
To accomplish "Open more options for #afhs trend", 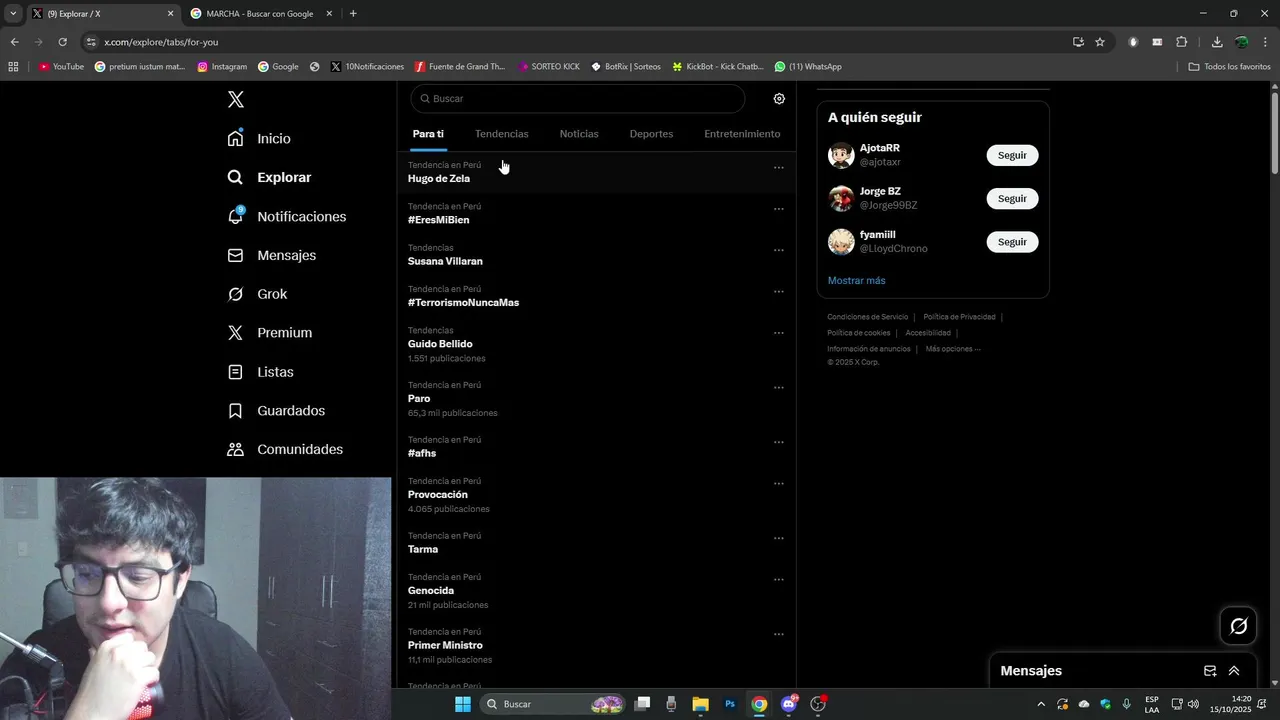I will click(778, 442).
